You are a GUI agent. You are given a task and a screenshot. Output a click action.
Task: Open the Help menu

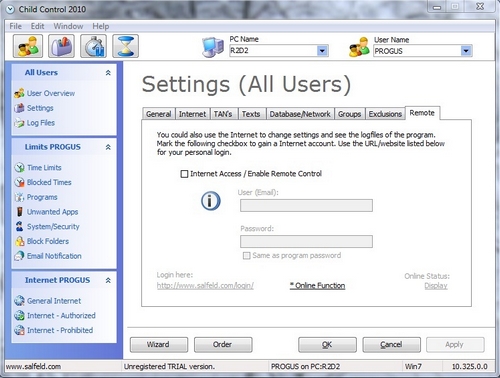click(x=101, y=26)
